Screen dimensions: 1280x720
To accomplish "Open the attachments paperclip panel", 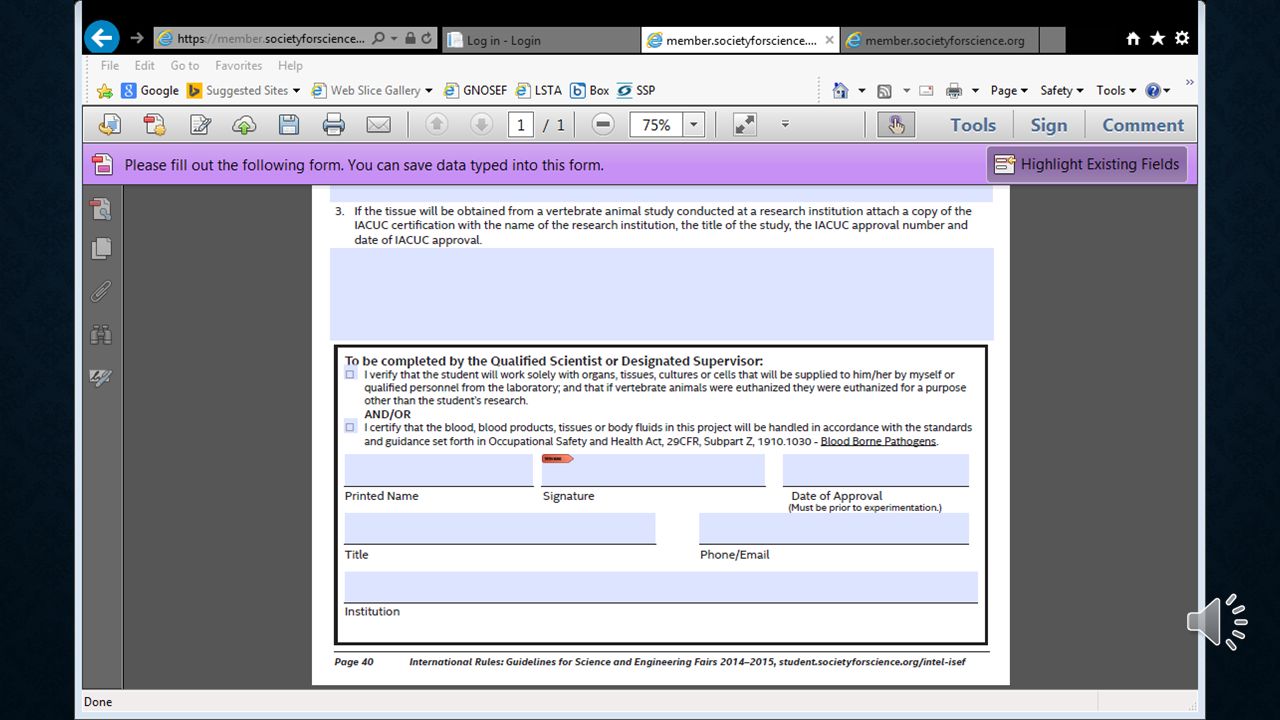I will click(x=101, y=292).
